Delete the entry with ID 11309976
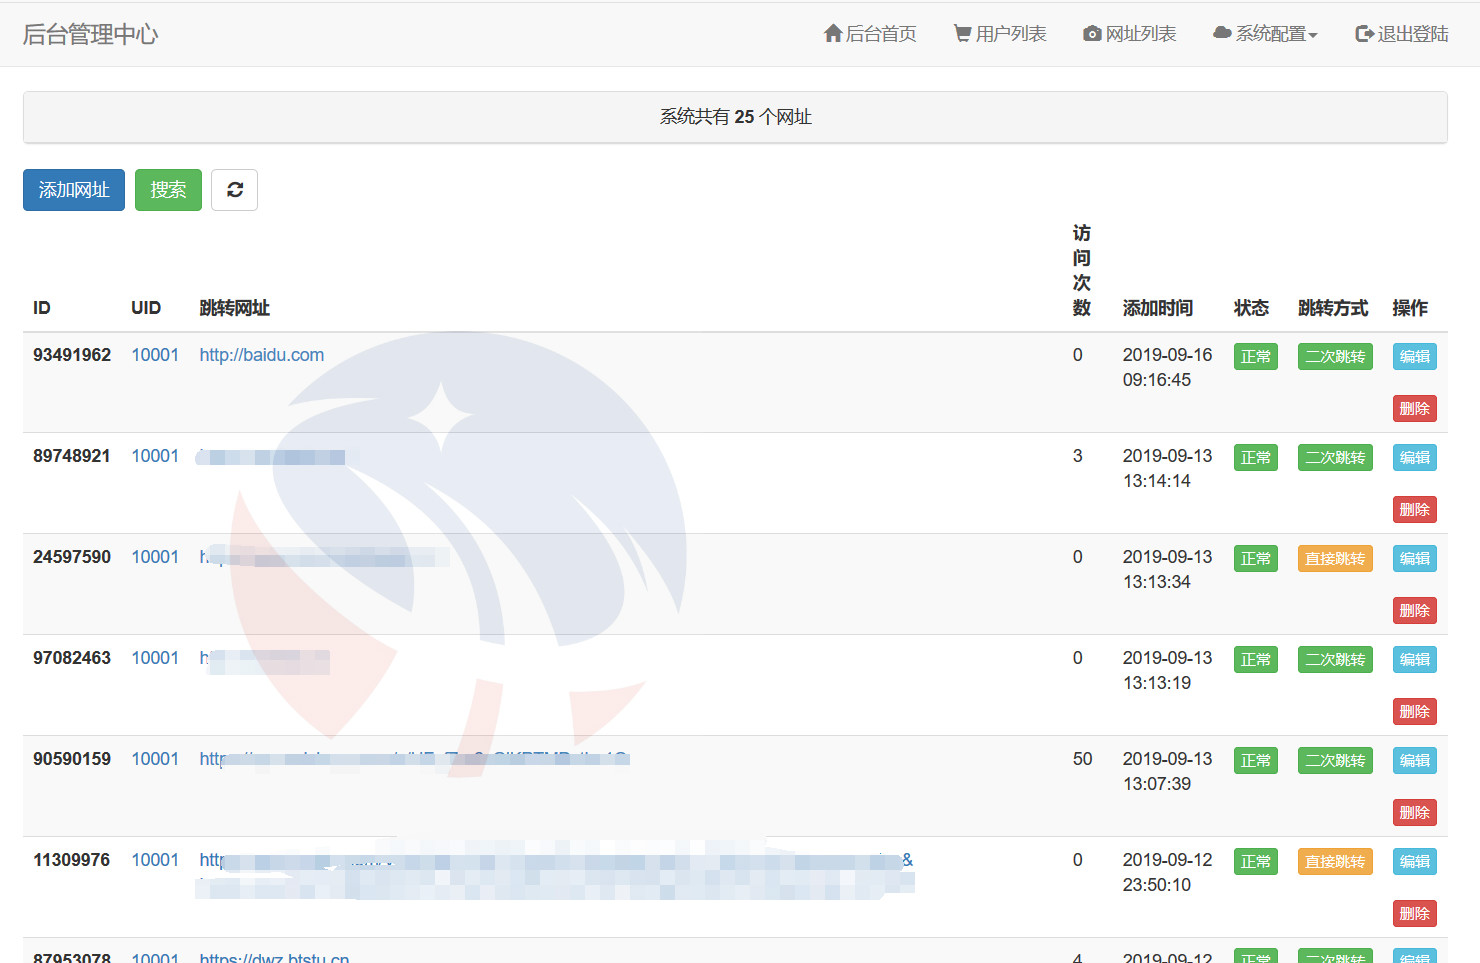The width and height of the screenshot is (1480, 963). tap(1414, 914)
